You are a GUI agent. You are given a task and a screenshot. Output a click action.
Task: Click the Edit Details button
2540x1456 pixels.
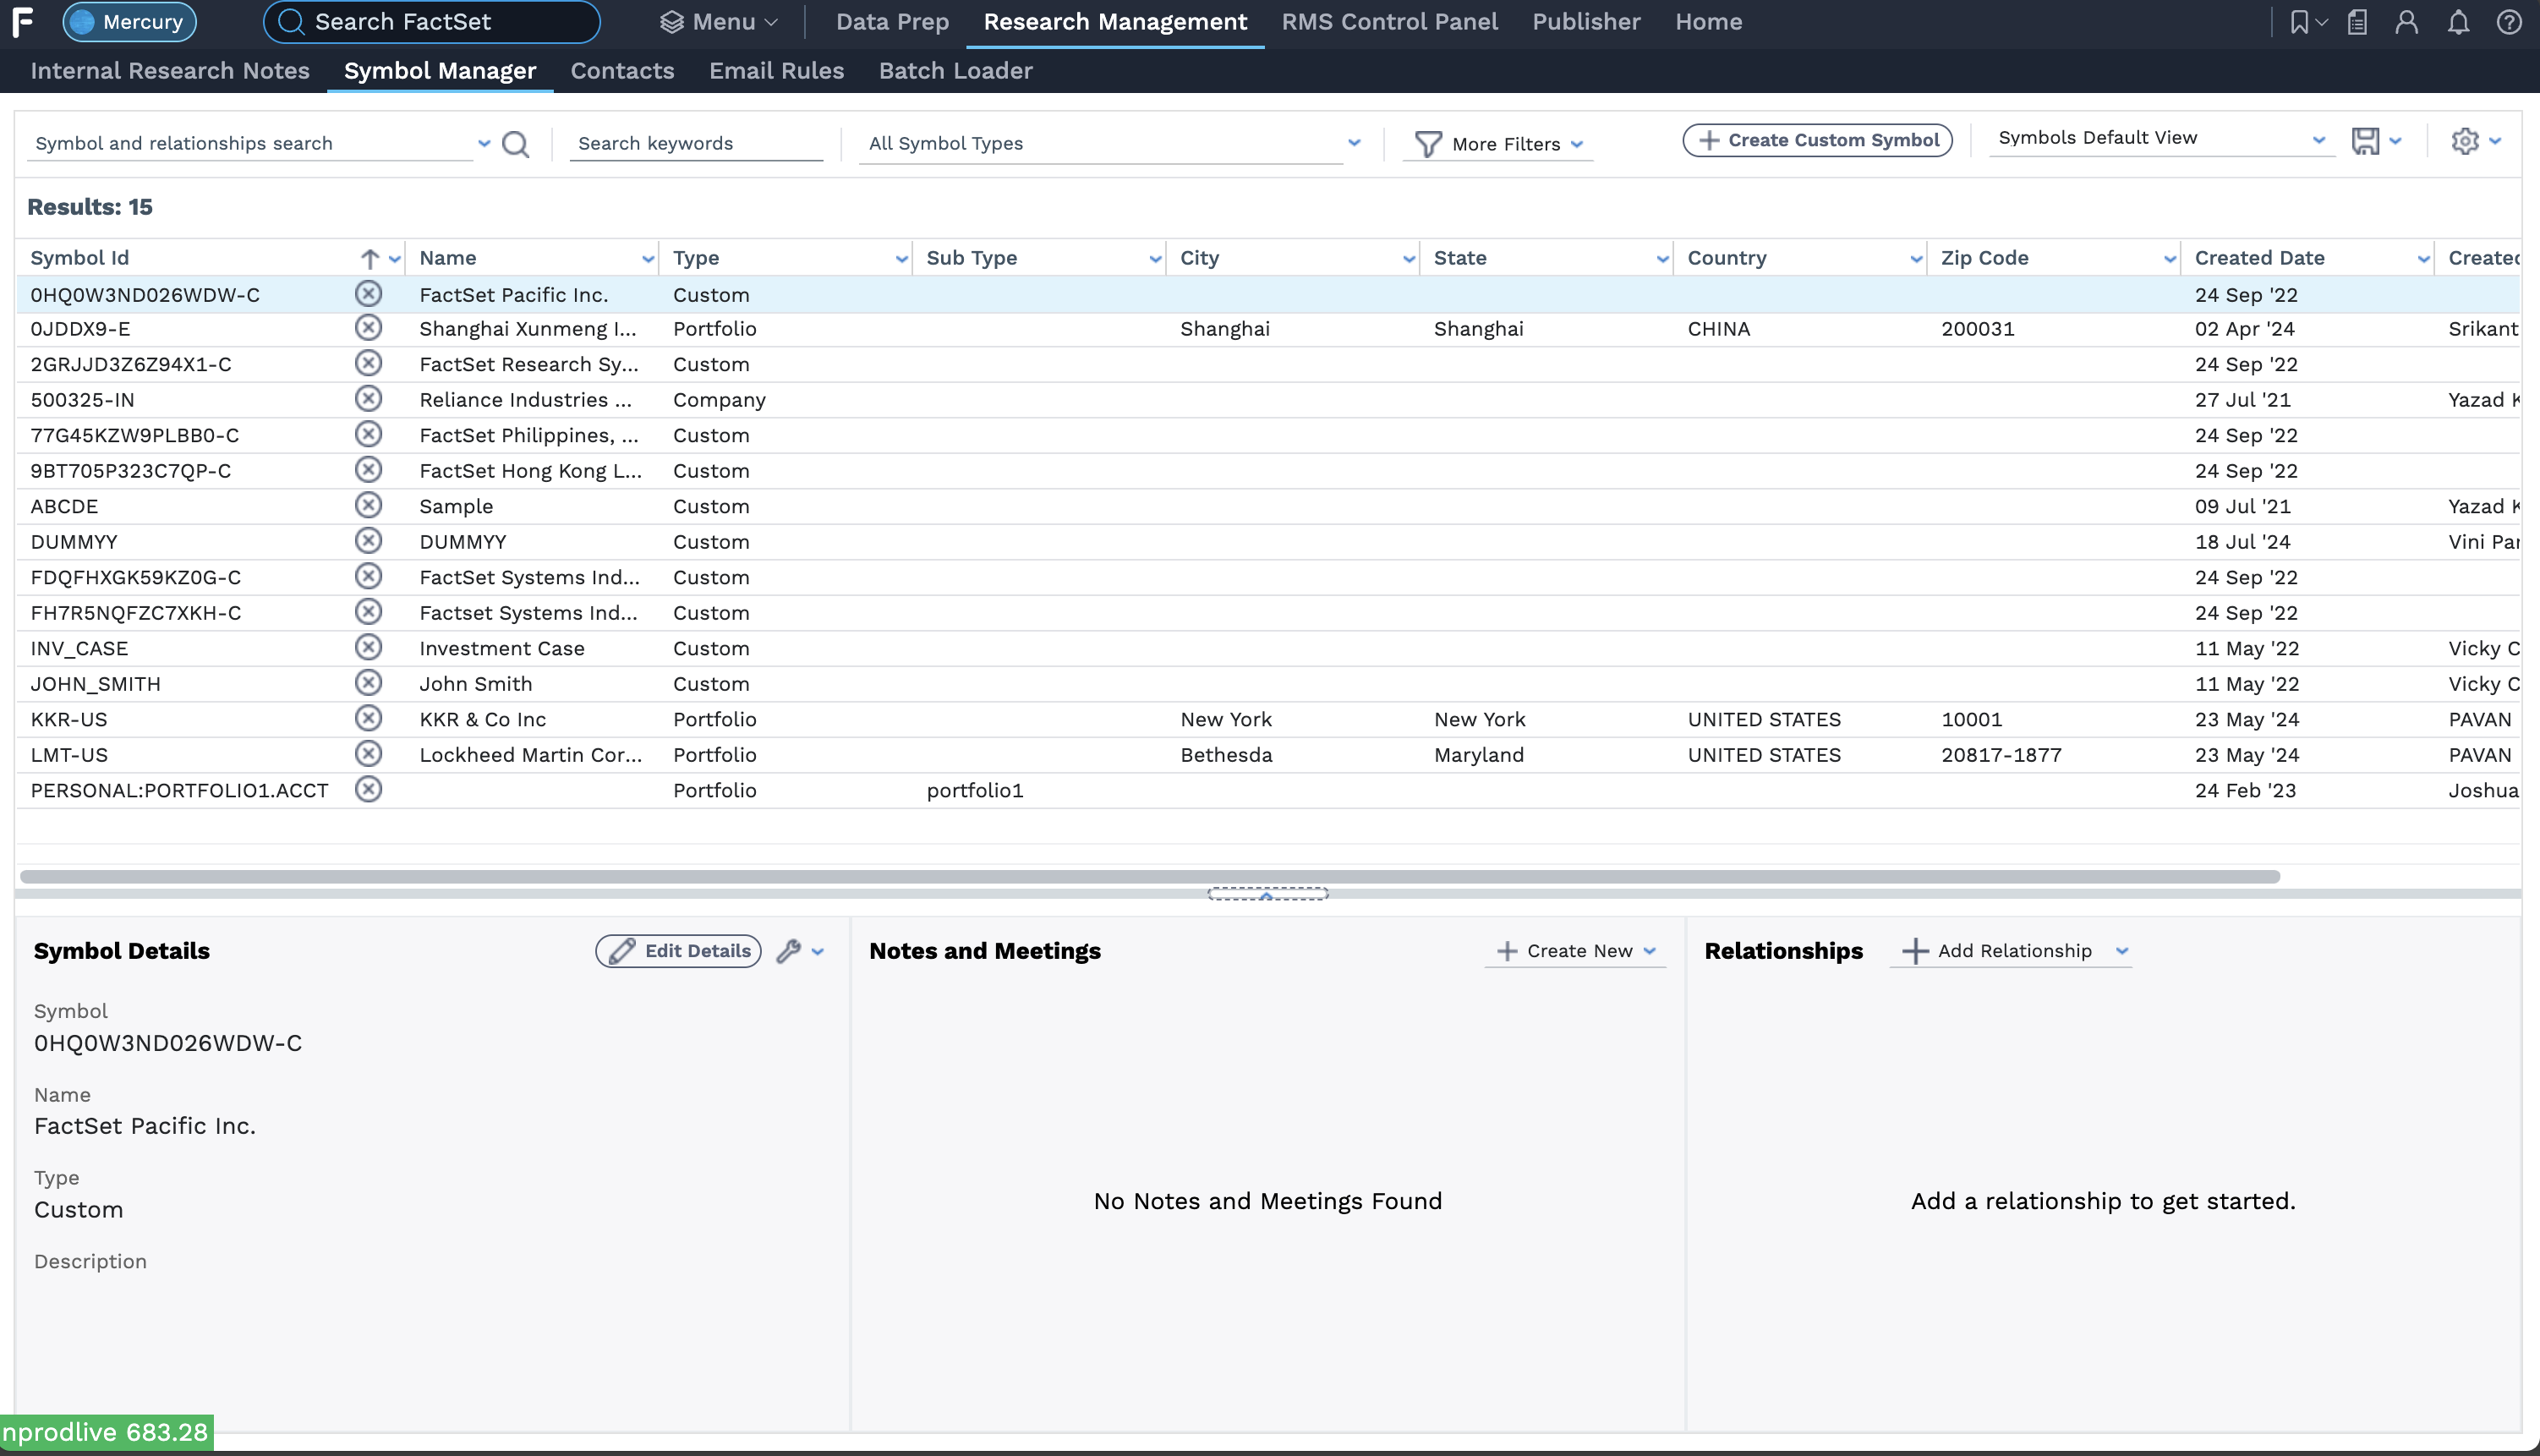tap(678, 950)
